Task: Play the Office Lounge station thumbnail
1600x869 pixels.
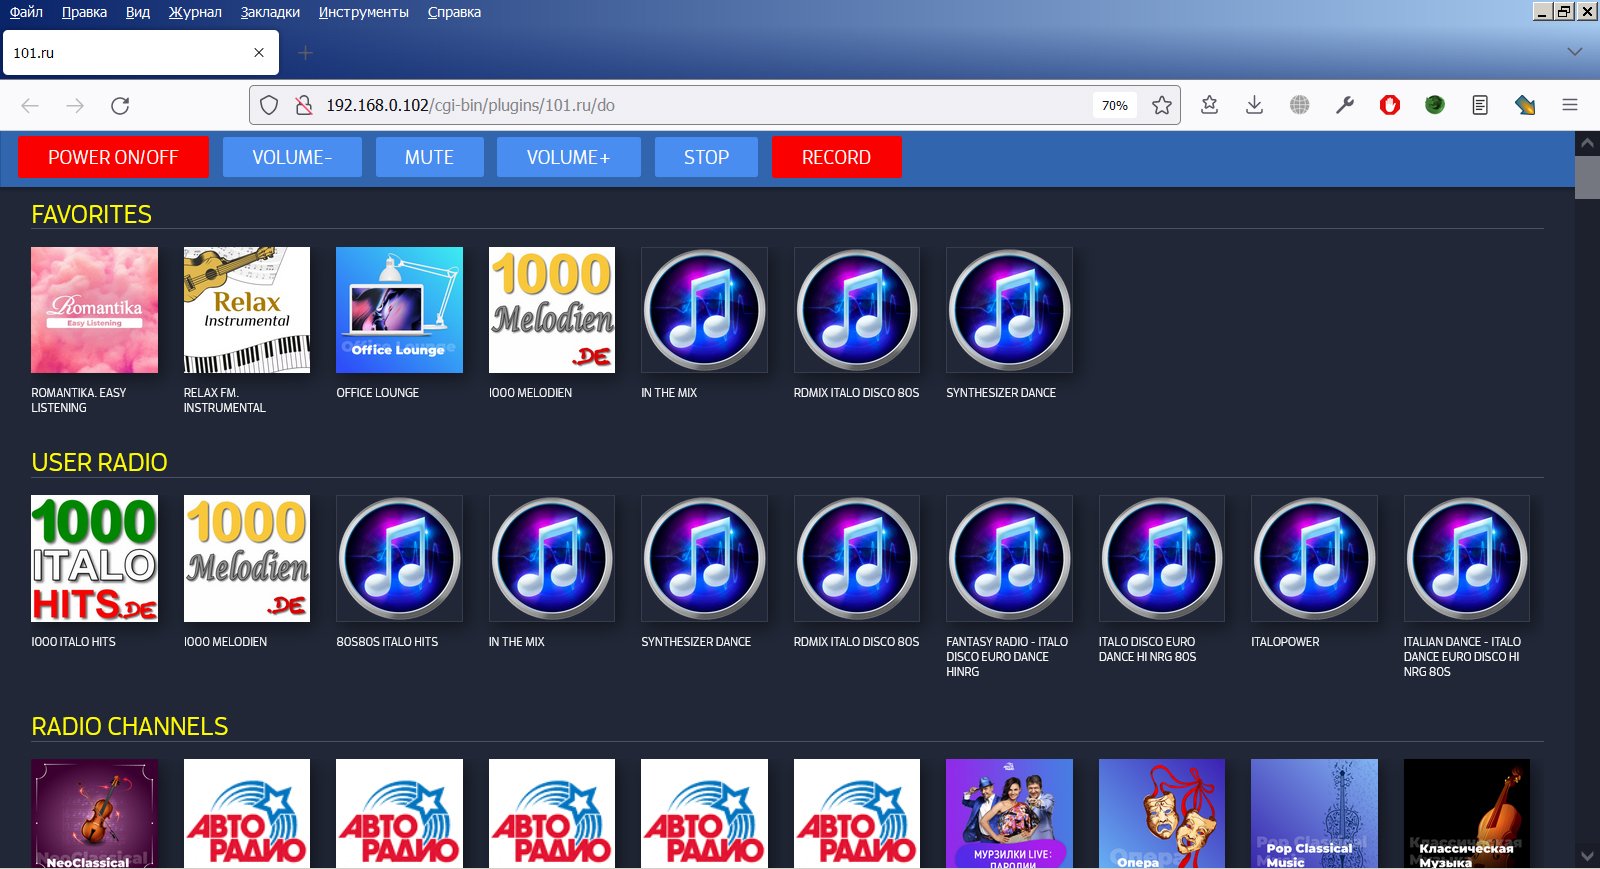Action: pyautogui.click(x=399, y=310)
